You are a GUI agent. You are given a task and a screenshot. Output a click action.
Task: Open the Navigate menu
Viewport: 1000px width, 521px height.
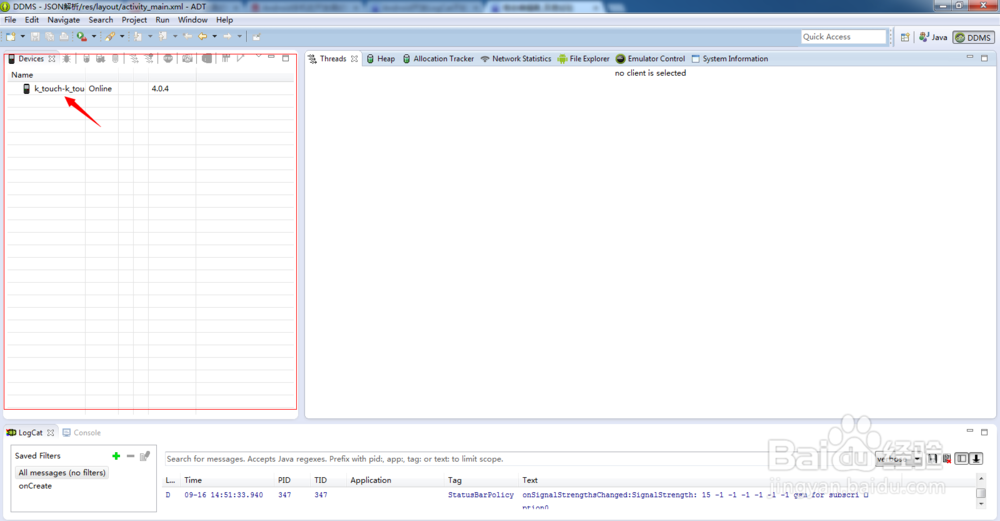coord(64,20)
